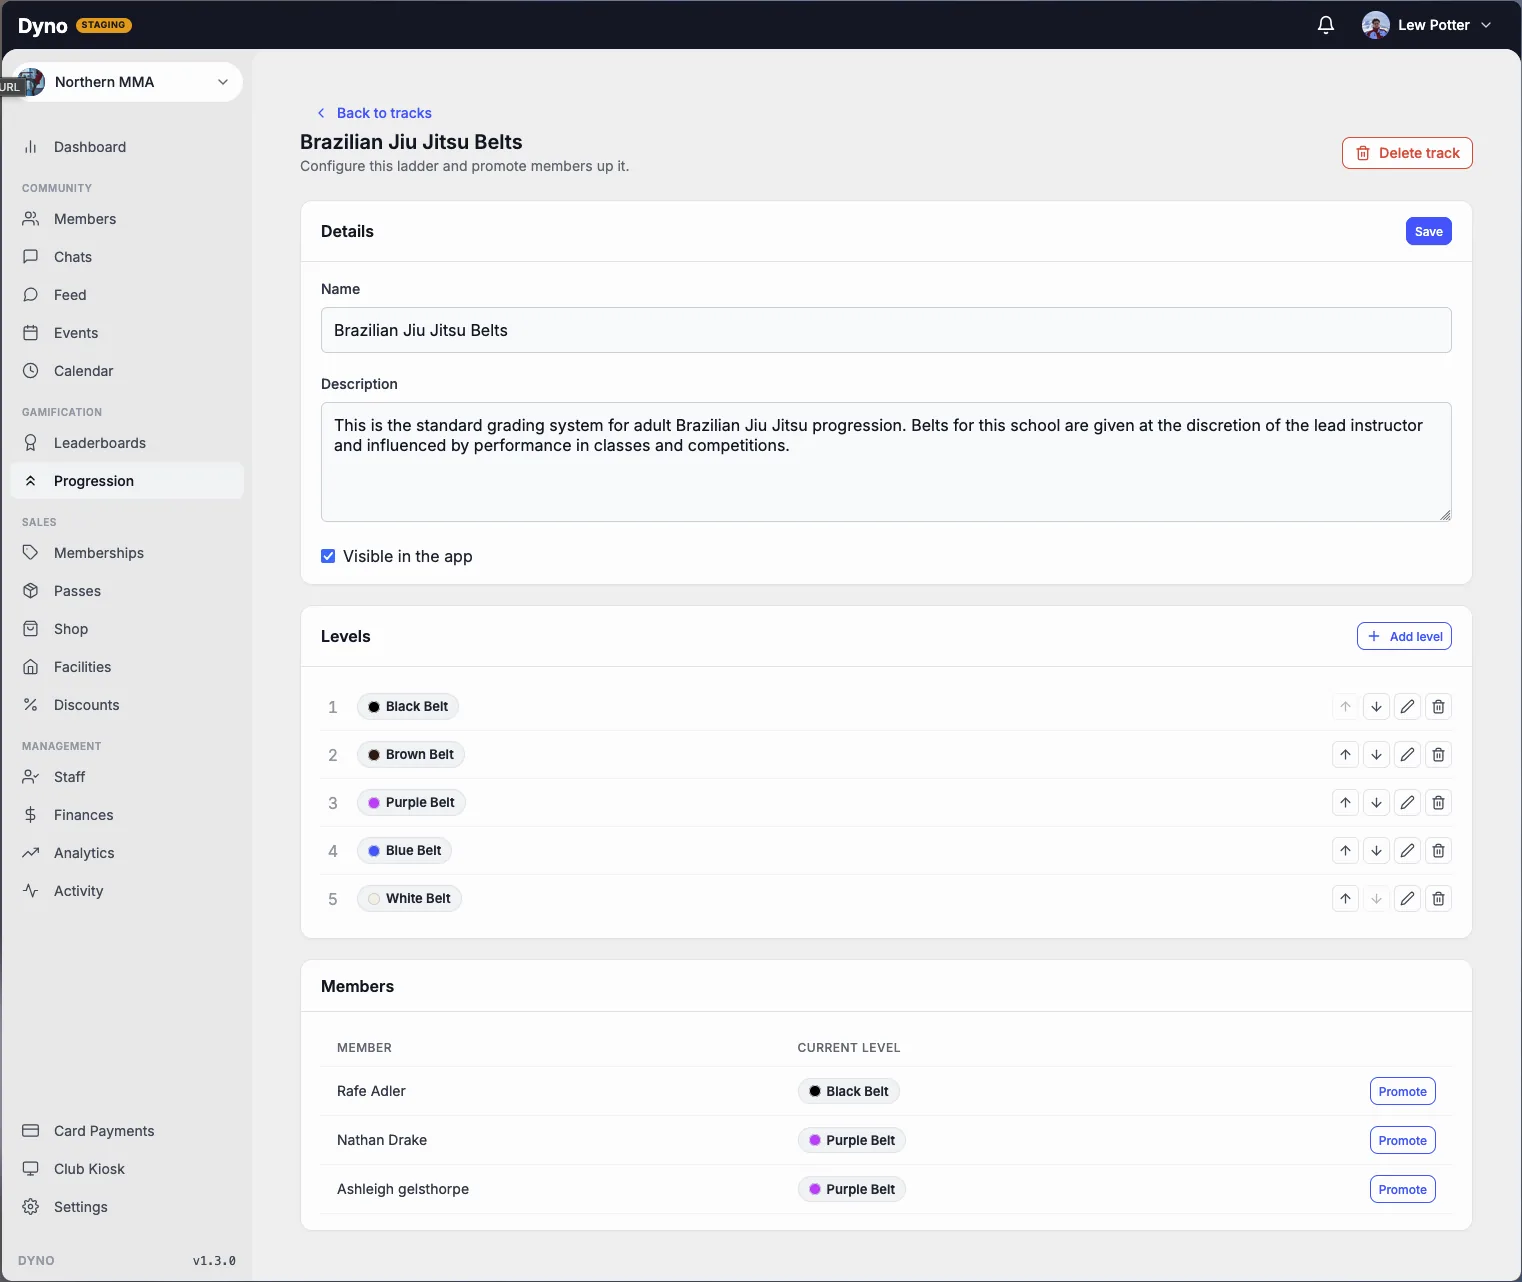
Task: Expand the Northern MMA club selector
Action: (128, 82)
